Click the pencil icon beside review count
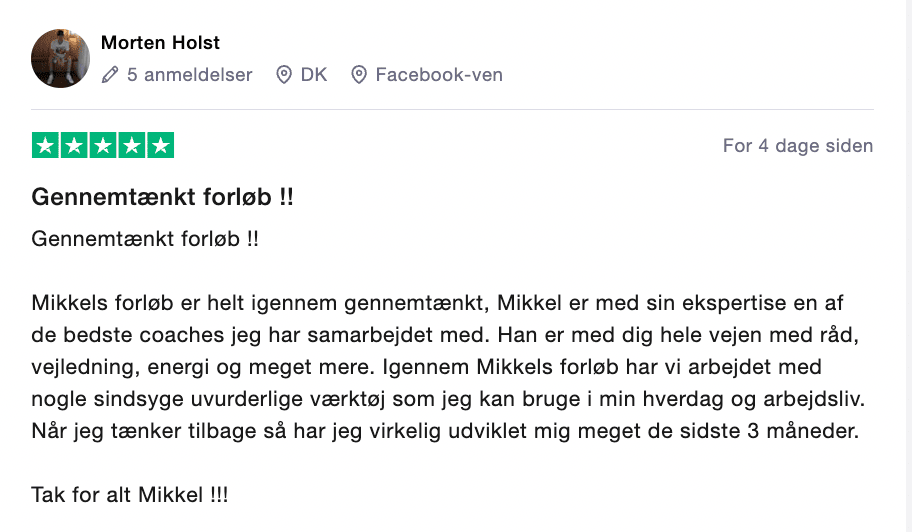 pyautogui.click(x=110, y=75)
